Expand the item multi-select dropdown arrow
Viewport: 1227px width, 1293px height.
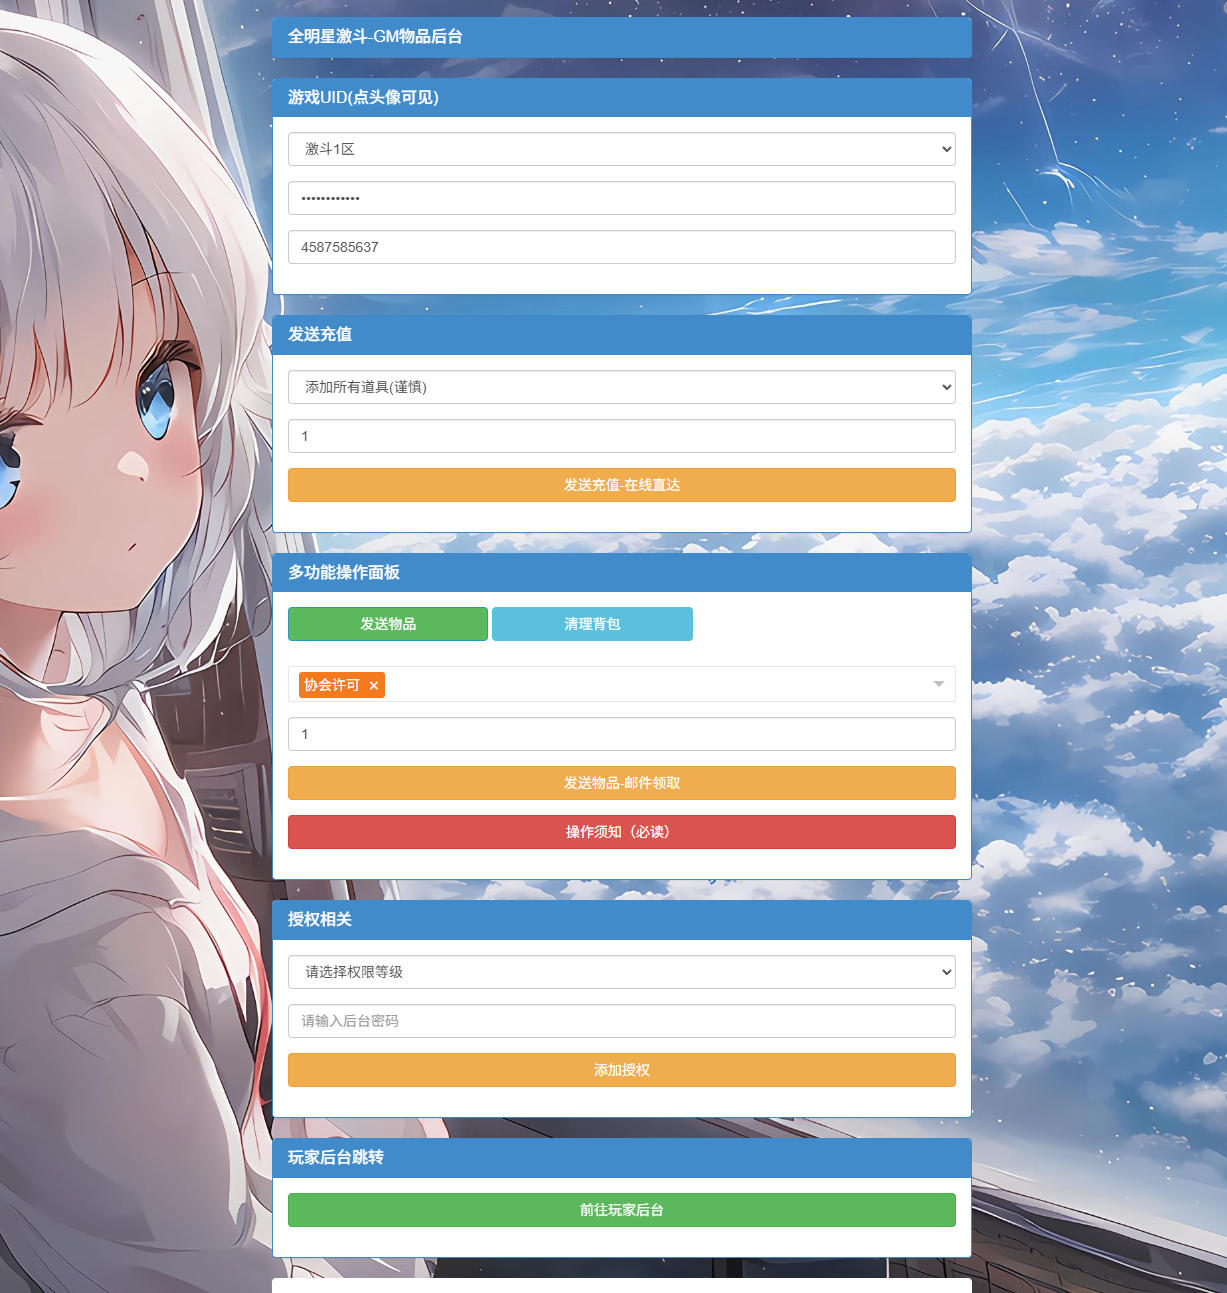pyautogui.click(x=938, y=684)
